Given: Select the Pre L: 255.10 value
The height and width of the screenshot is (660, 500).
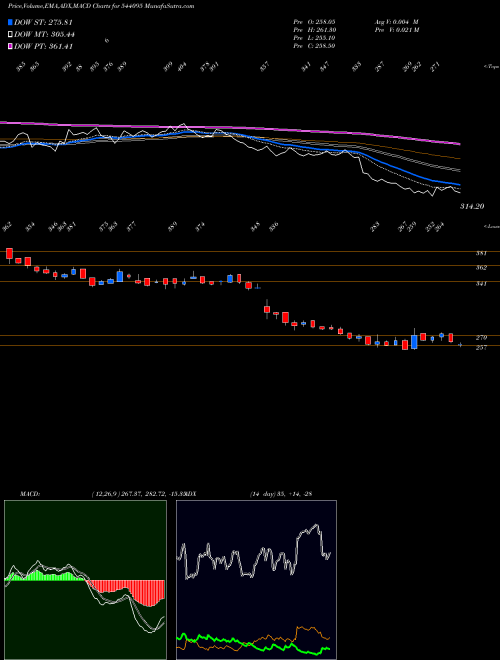Looking at the screenshot, I should point(314,38).
